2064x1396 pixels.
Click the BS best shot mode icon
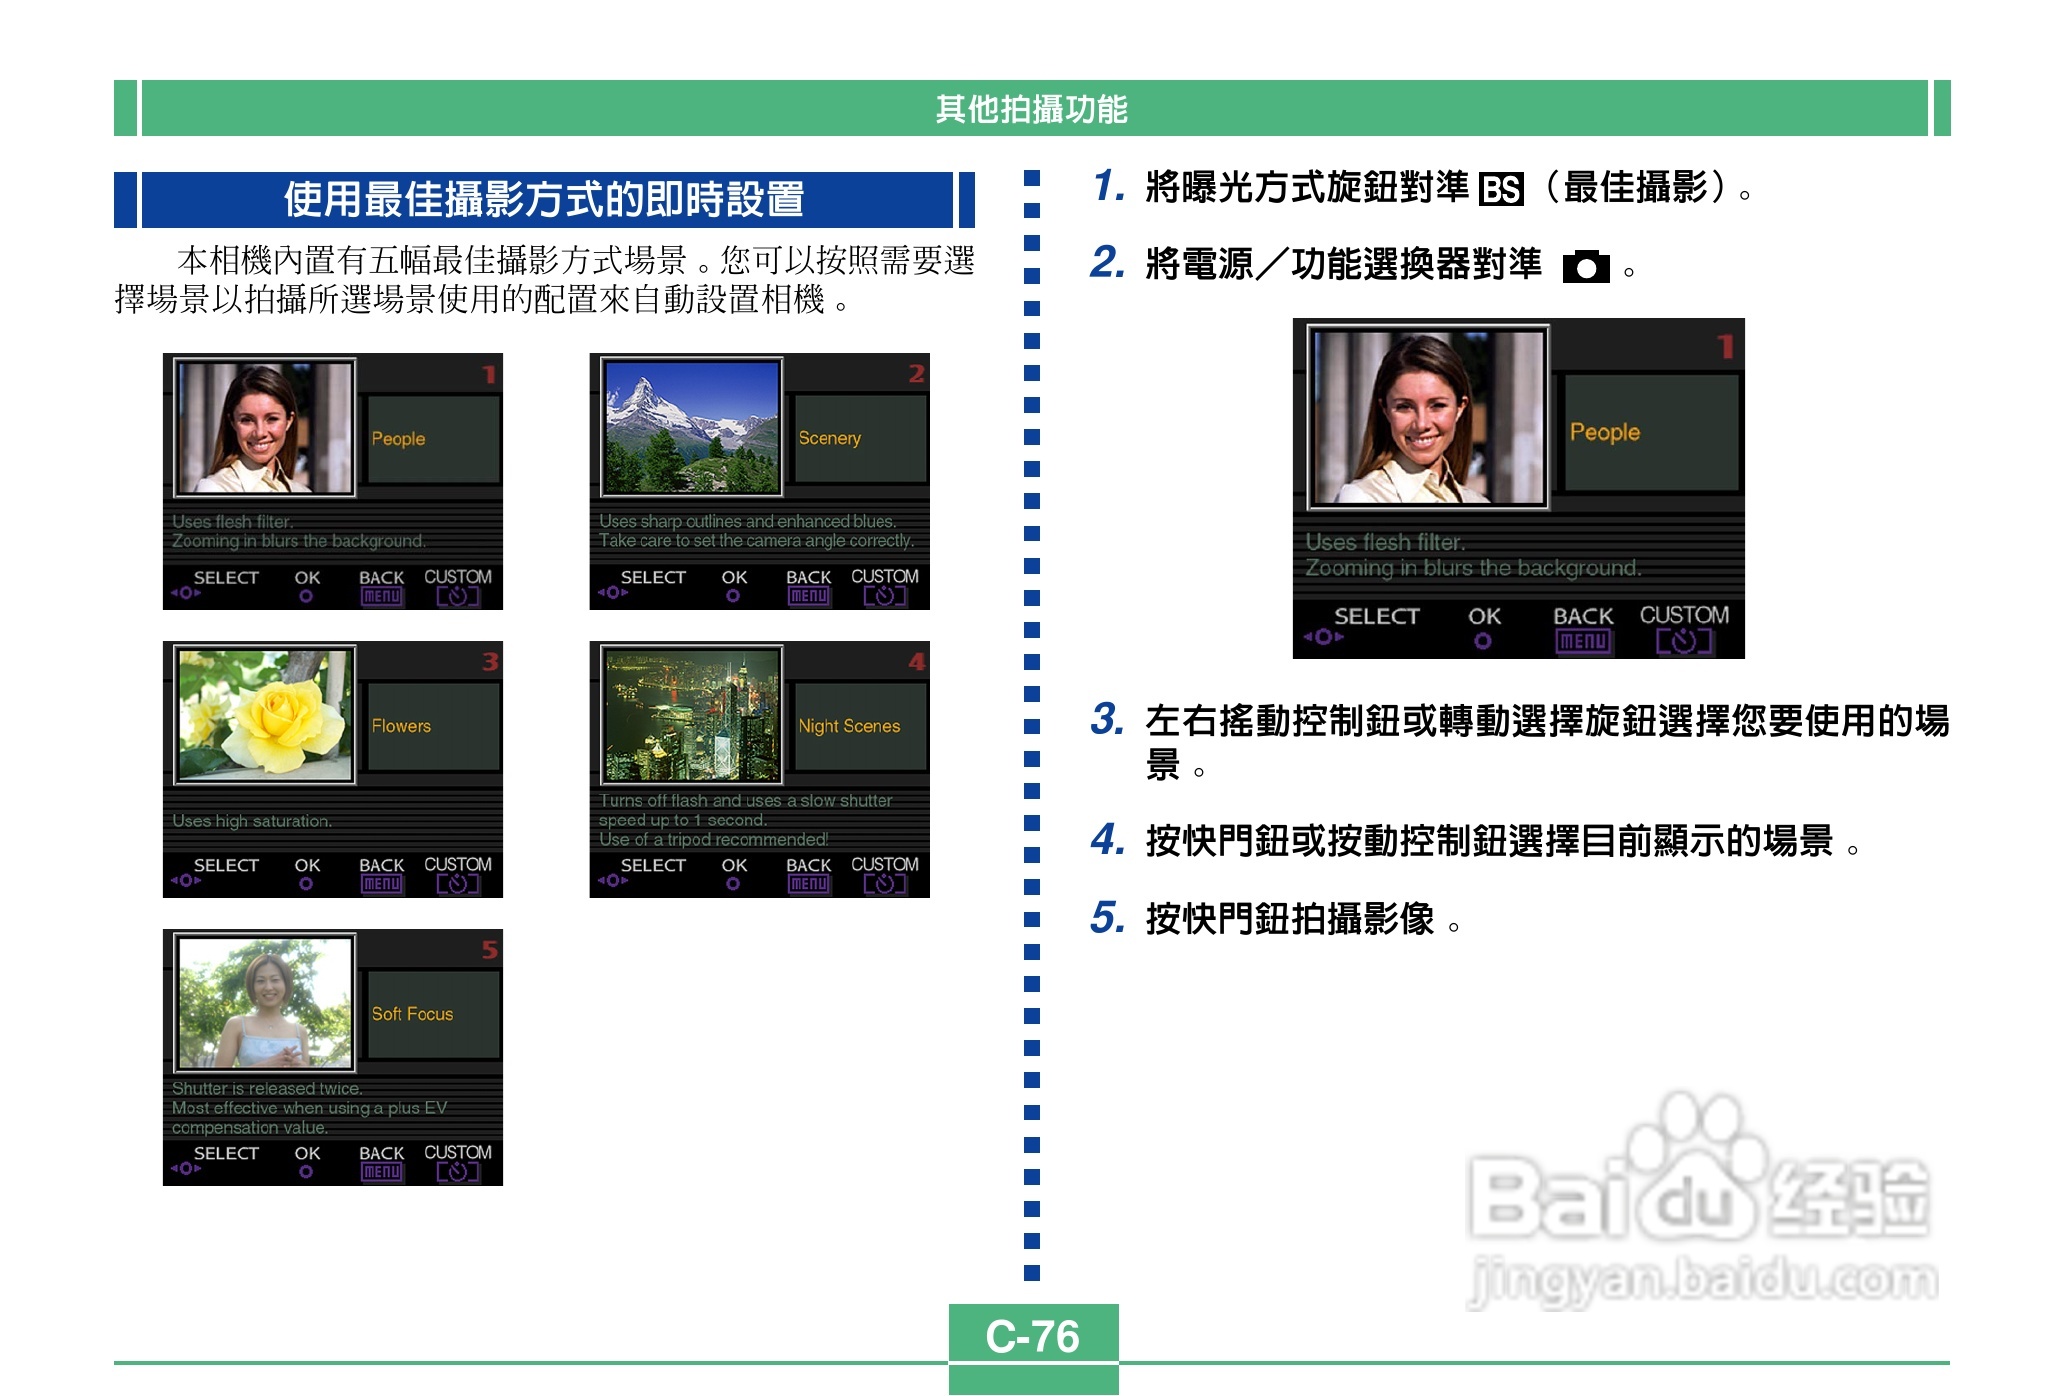[x=1501, y=189]
